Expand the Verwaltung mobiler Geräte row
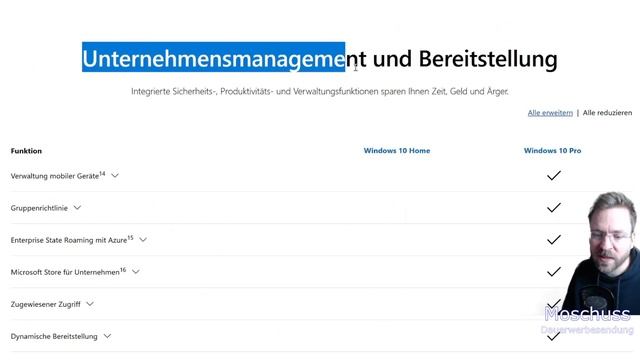Viewport: 640px width, 360px height. 115,176
